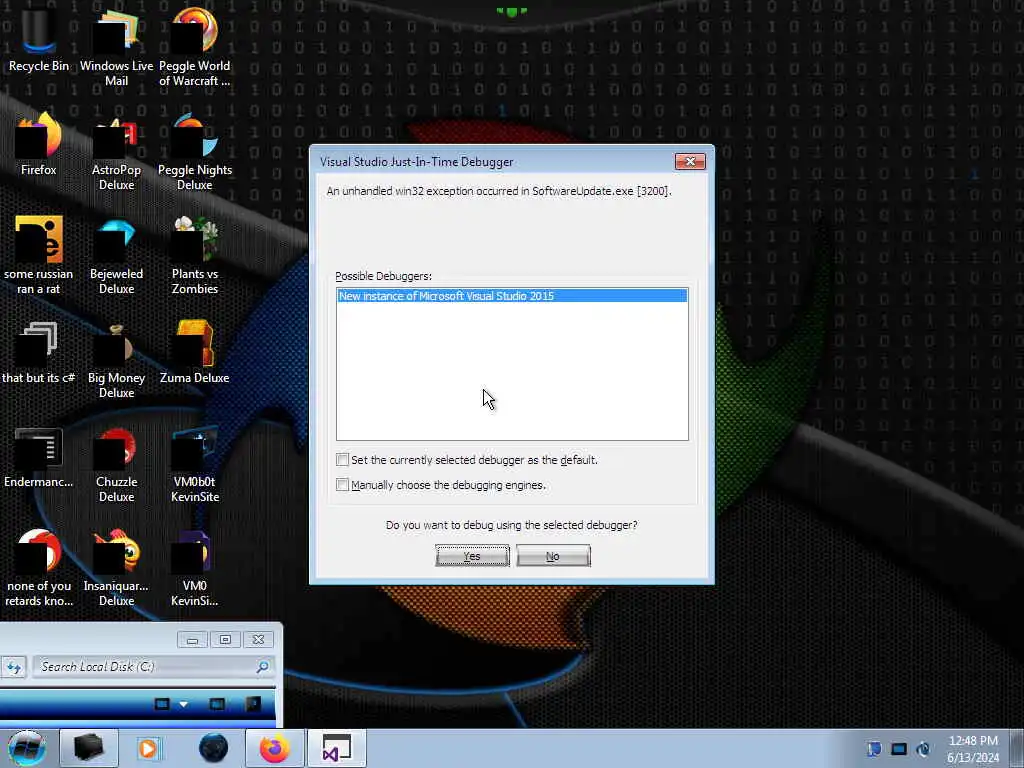Click Yes to debug with selected debugger

(472, 556)
